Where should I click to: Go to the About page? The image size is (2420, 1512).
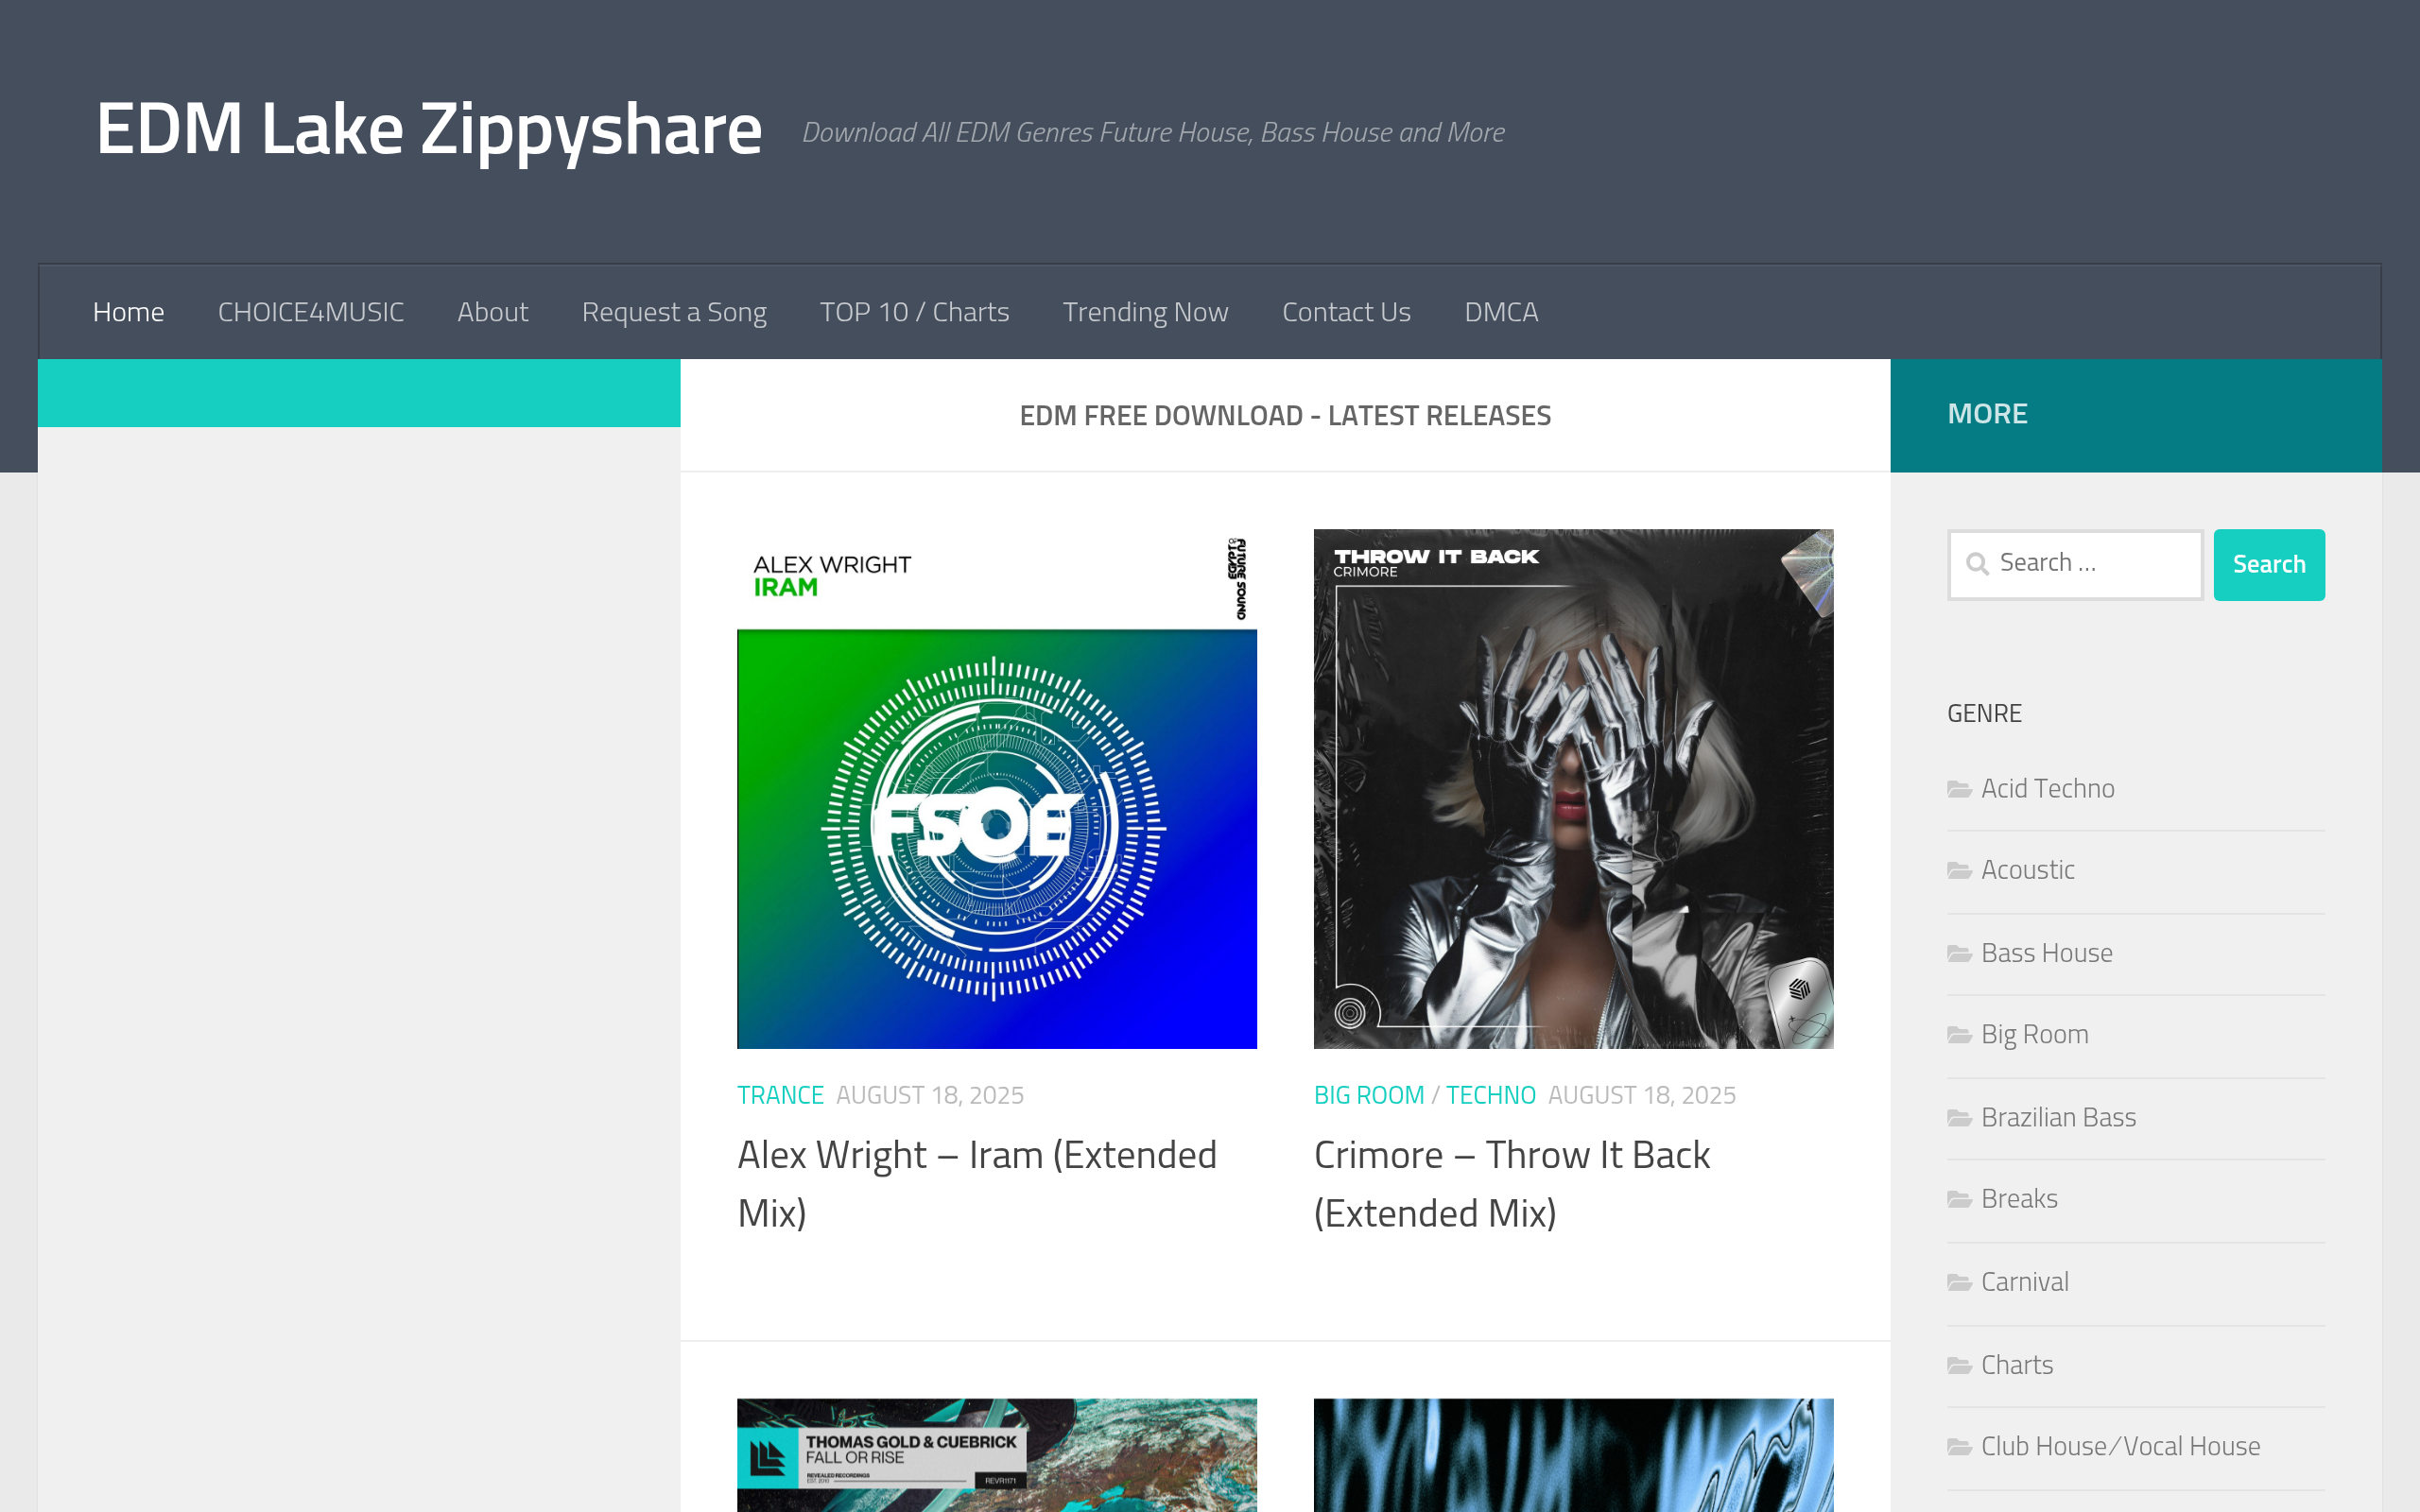493,312
